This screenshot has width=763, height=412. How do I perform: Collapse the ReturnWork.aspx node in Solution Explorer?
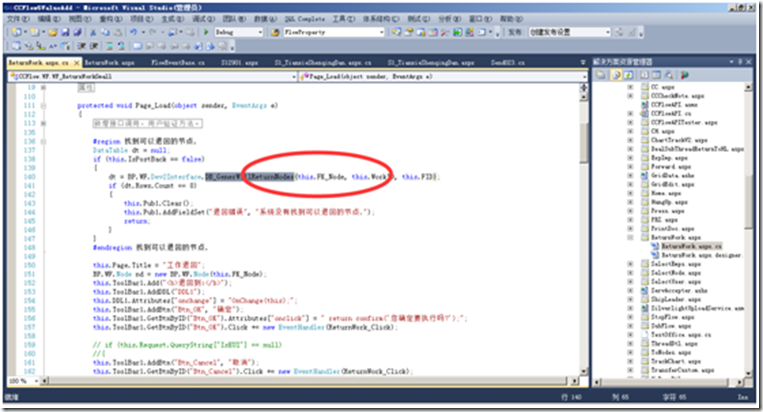click(x=631, y=237)
